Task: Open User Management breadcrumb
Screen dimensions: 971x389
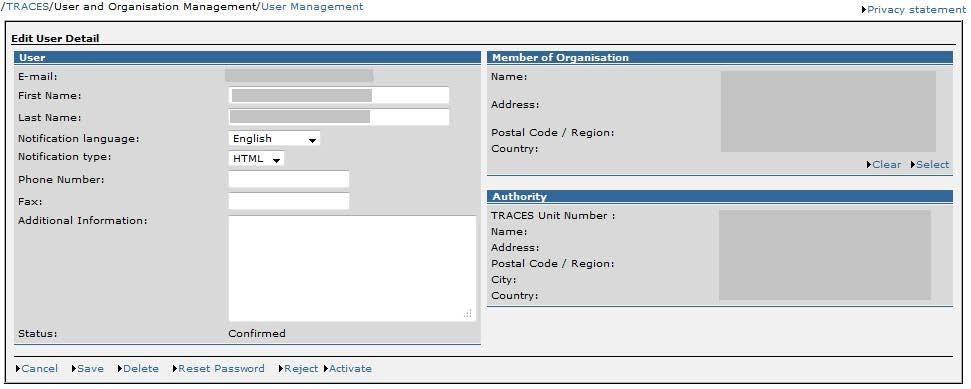Action: tap(312, 7)
